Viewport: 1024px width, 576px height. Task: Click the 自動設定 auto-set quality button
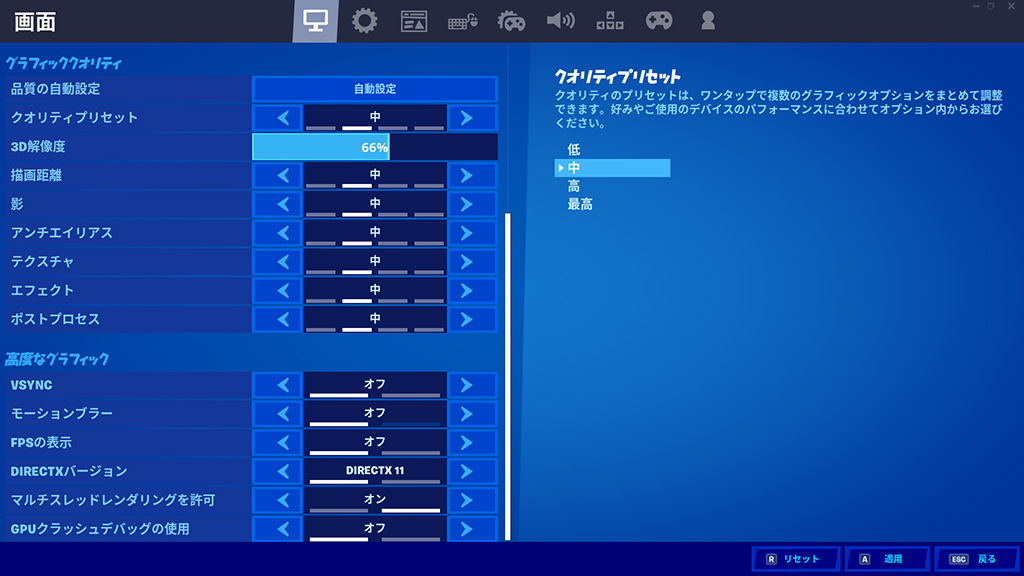[375, 89]
